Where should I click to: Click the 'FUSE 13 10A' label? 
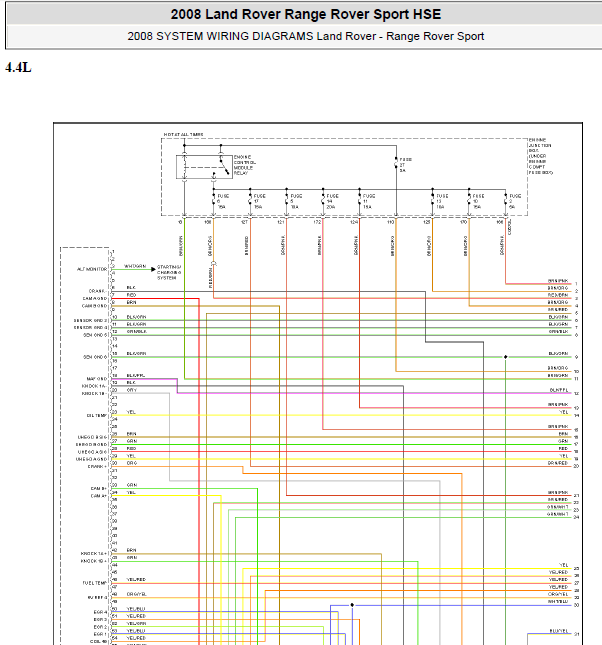tap(442, 202)
